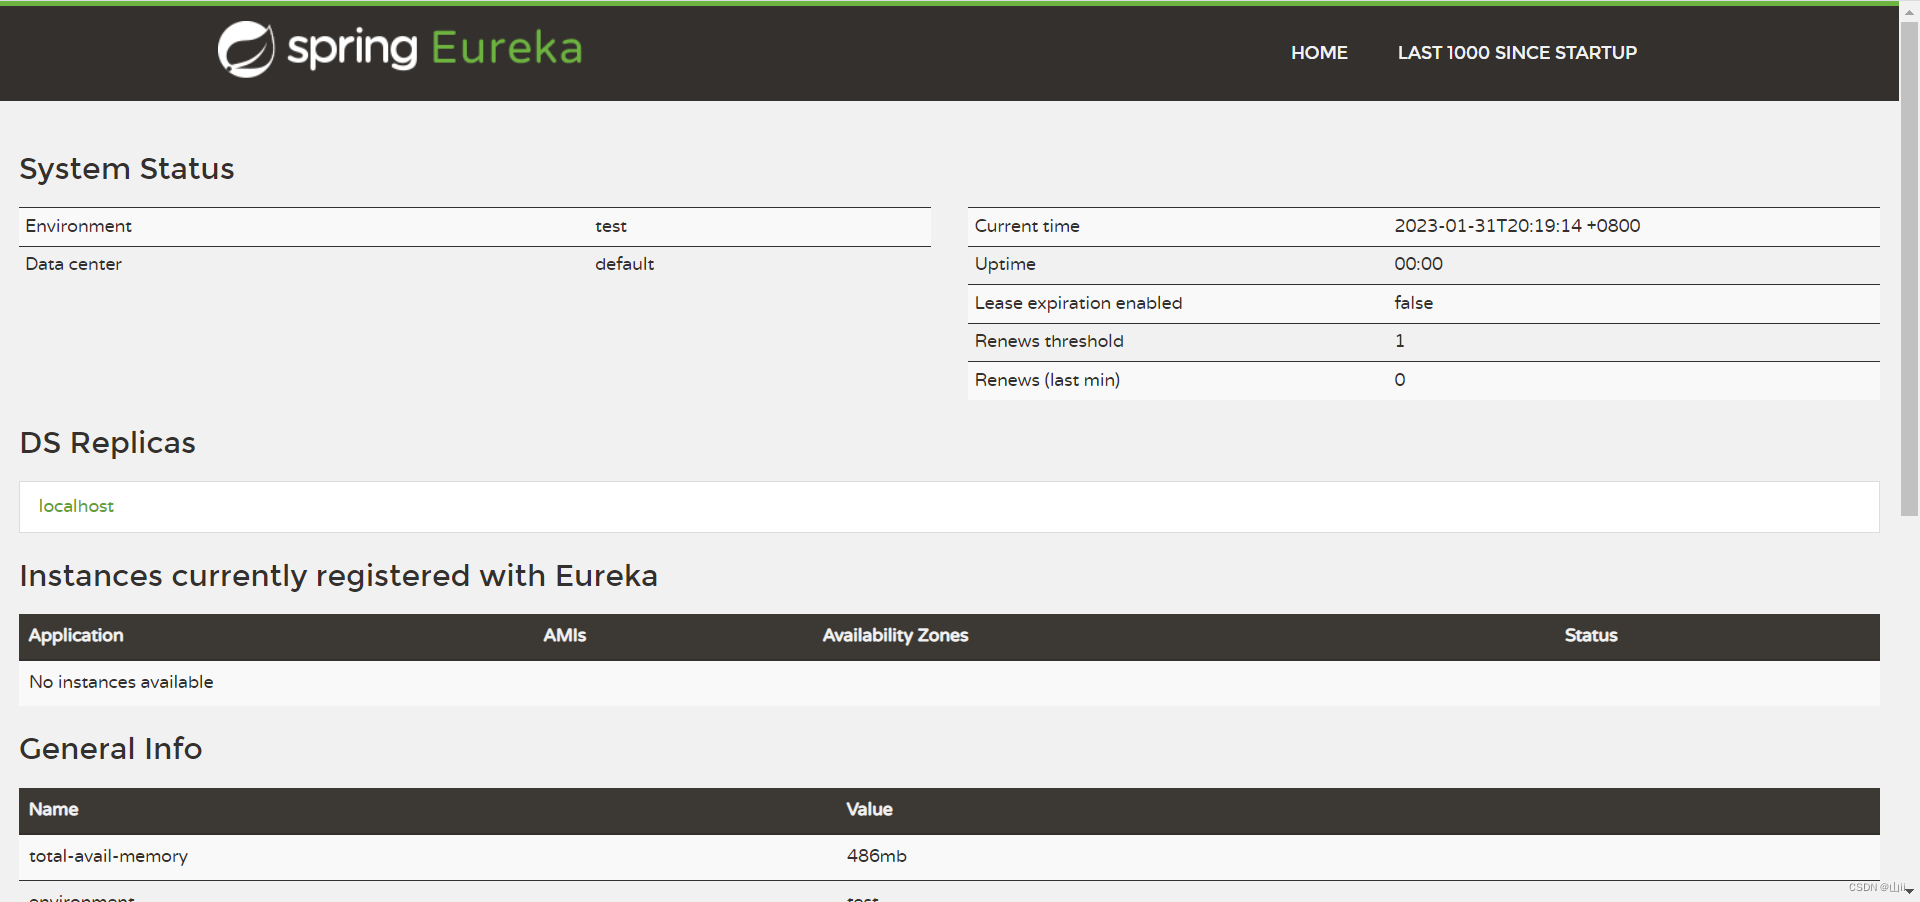Viewport: 1920px width, 902px height.
Task: Select the Current time label
Action: pyautogui.click(x=1027, y=226)
